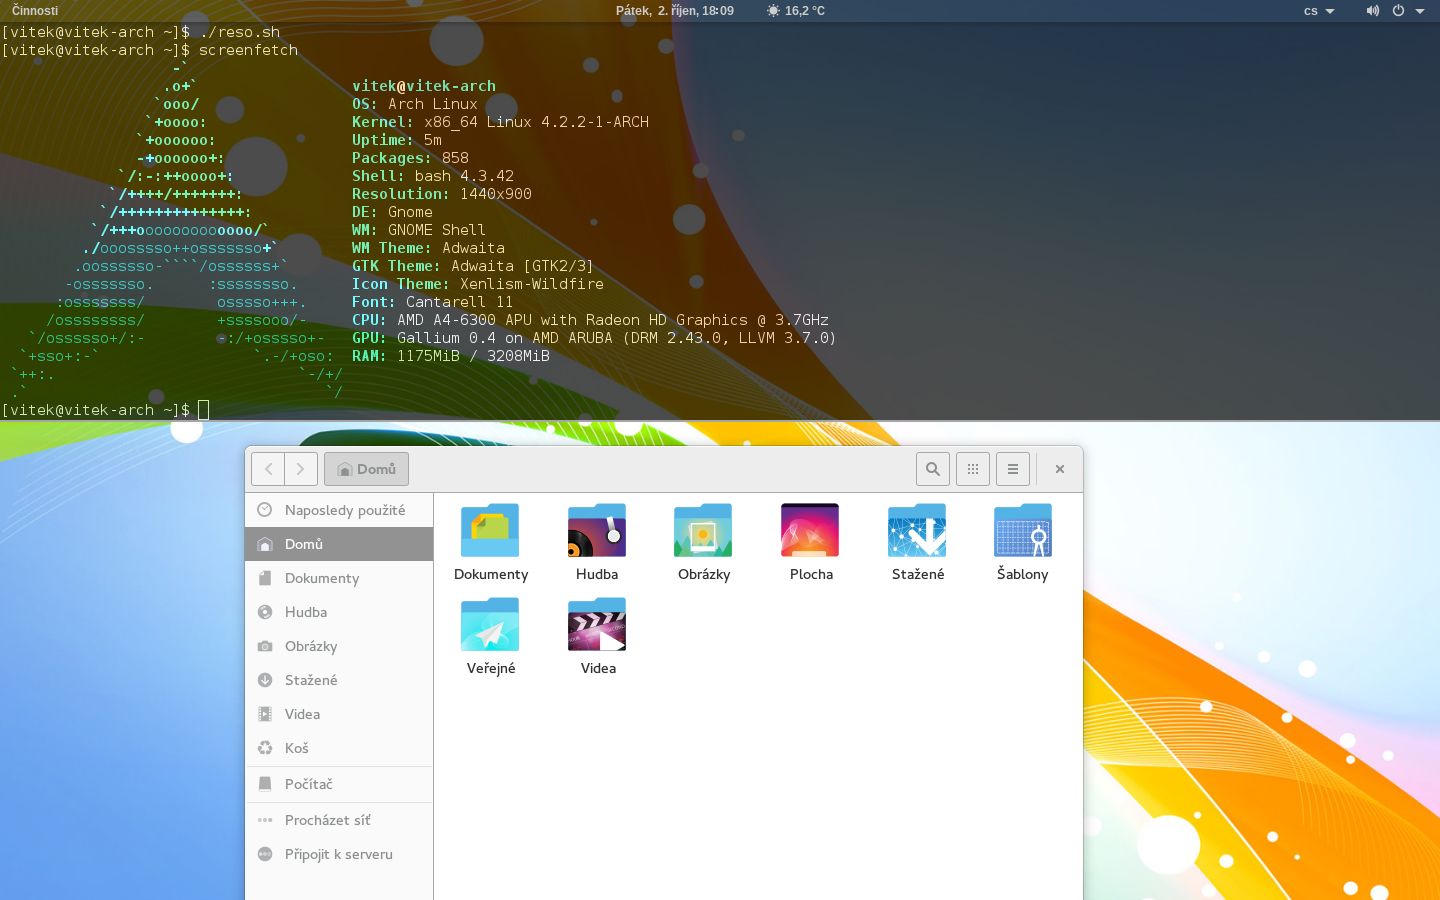Open the hamburger menu in Files
This screenshot has width=1440, height=900.
tap(1013, 469)
